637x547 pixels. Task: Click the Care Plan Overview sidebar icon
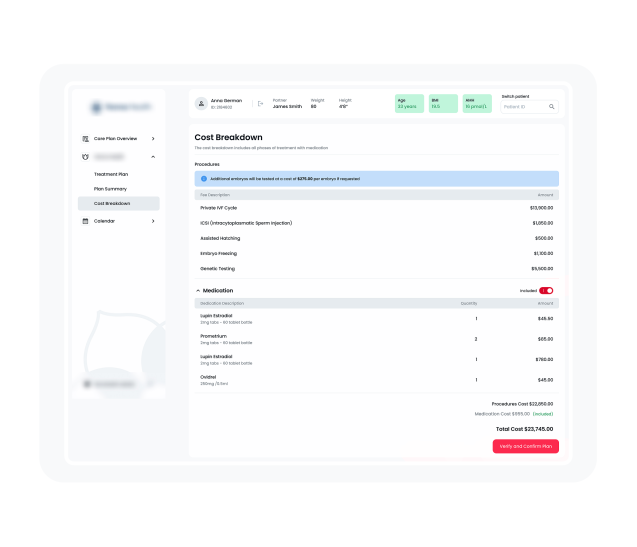[x=85, y=138]
